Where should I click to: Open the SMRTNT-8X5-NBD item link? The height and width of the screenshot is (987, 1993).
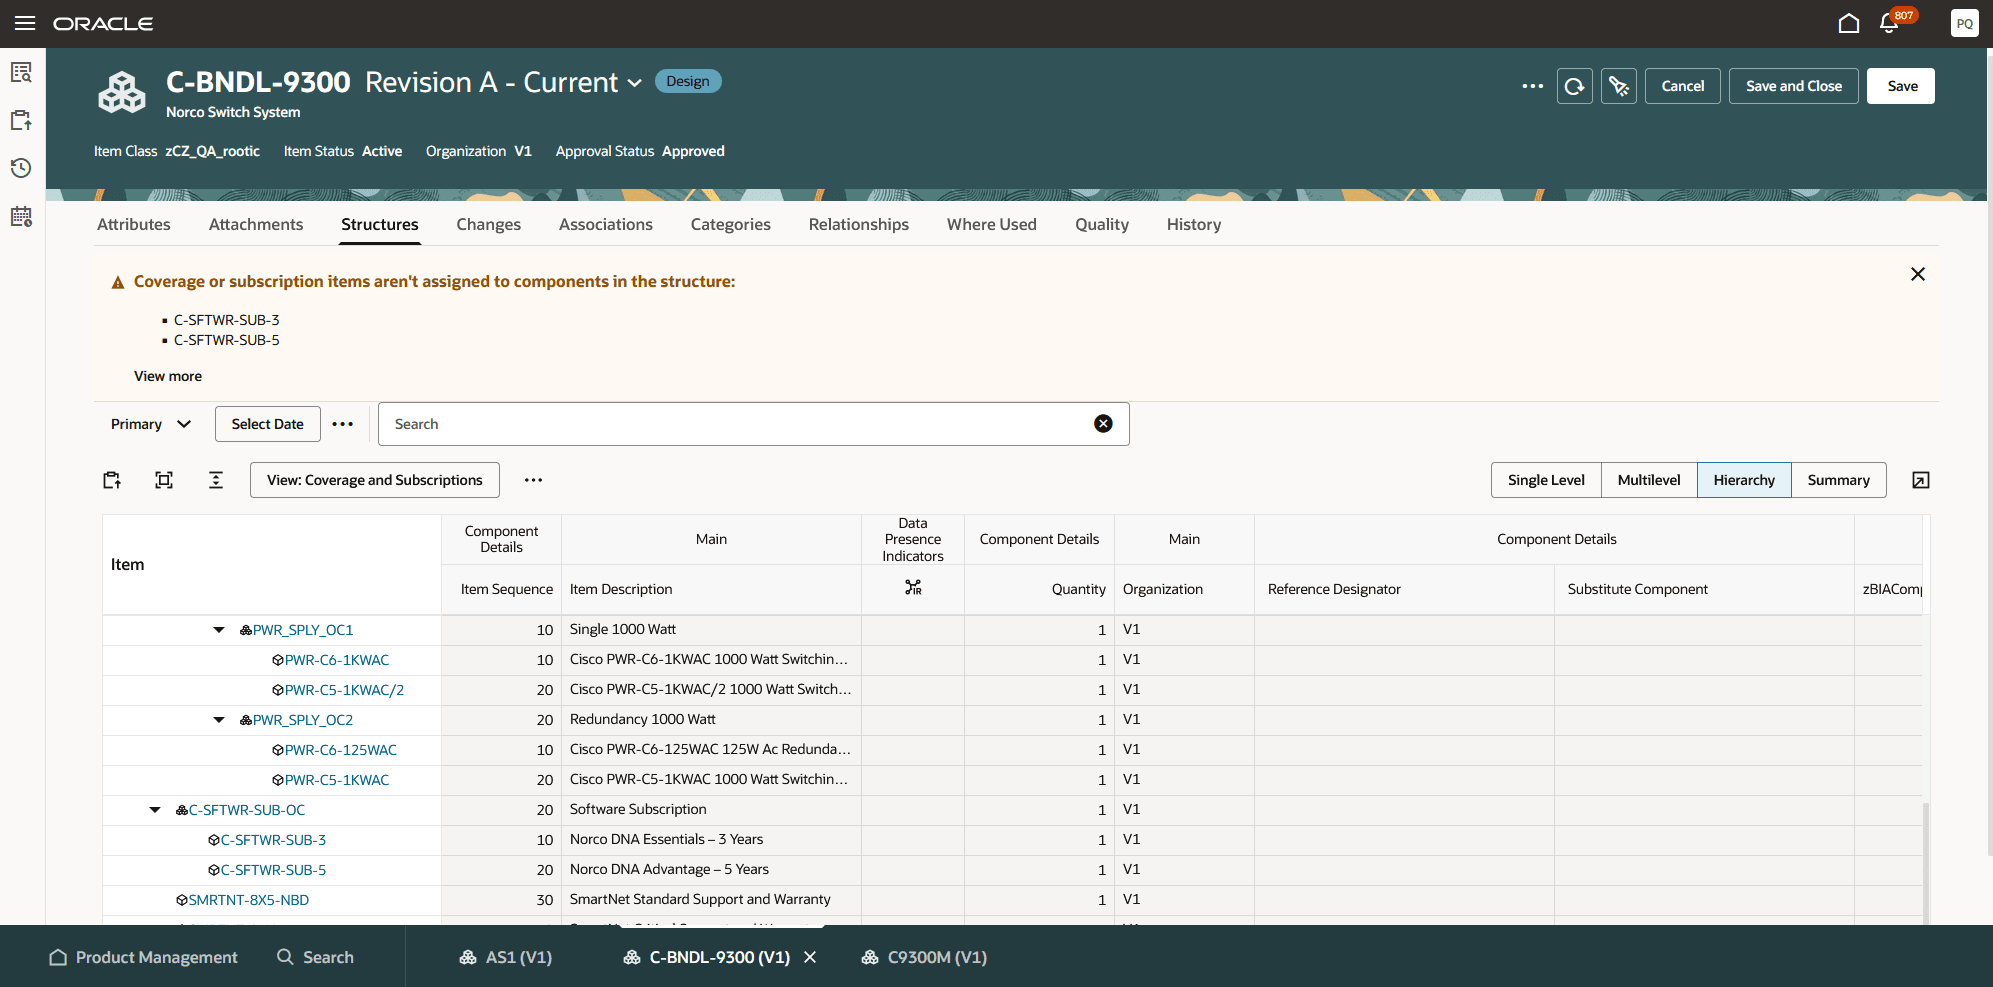click(249, 900)
